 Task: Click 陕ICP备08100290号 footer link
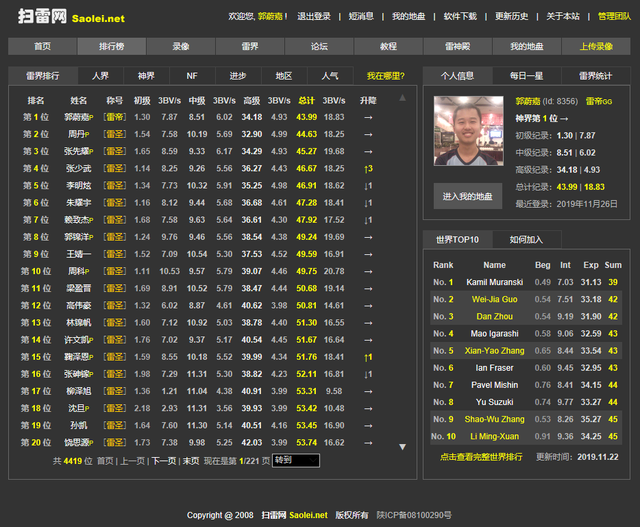[x=414, y=515]
